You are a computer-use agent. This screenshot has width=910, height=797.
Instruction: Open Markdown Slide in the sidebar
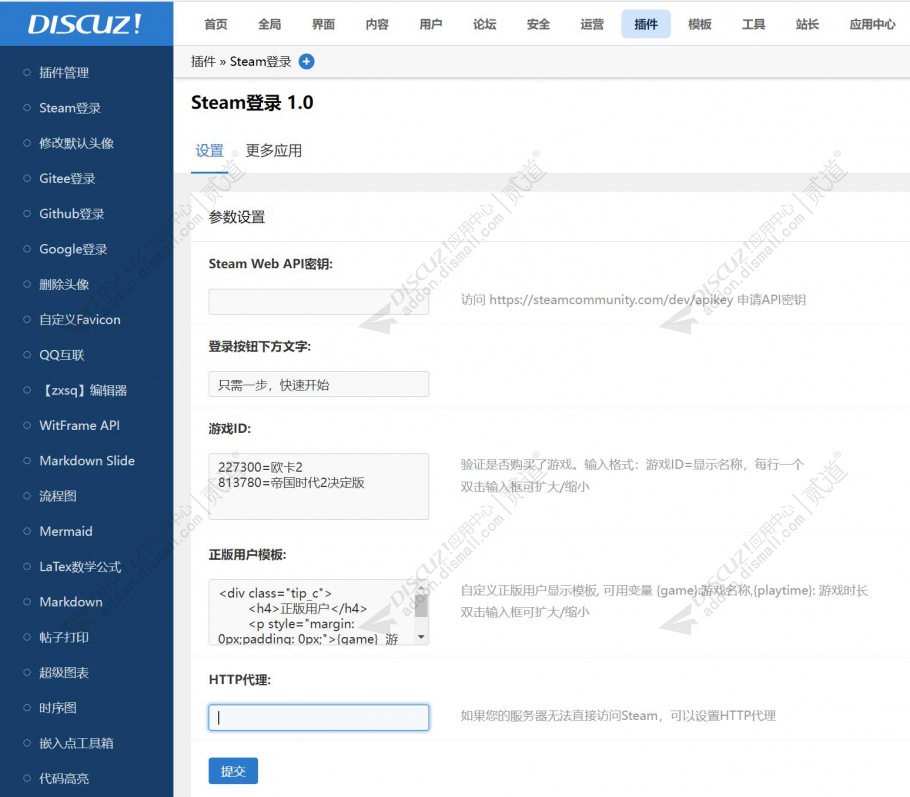click(x=87, y=461)
